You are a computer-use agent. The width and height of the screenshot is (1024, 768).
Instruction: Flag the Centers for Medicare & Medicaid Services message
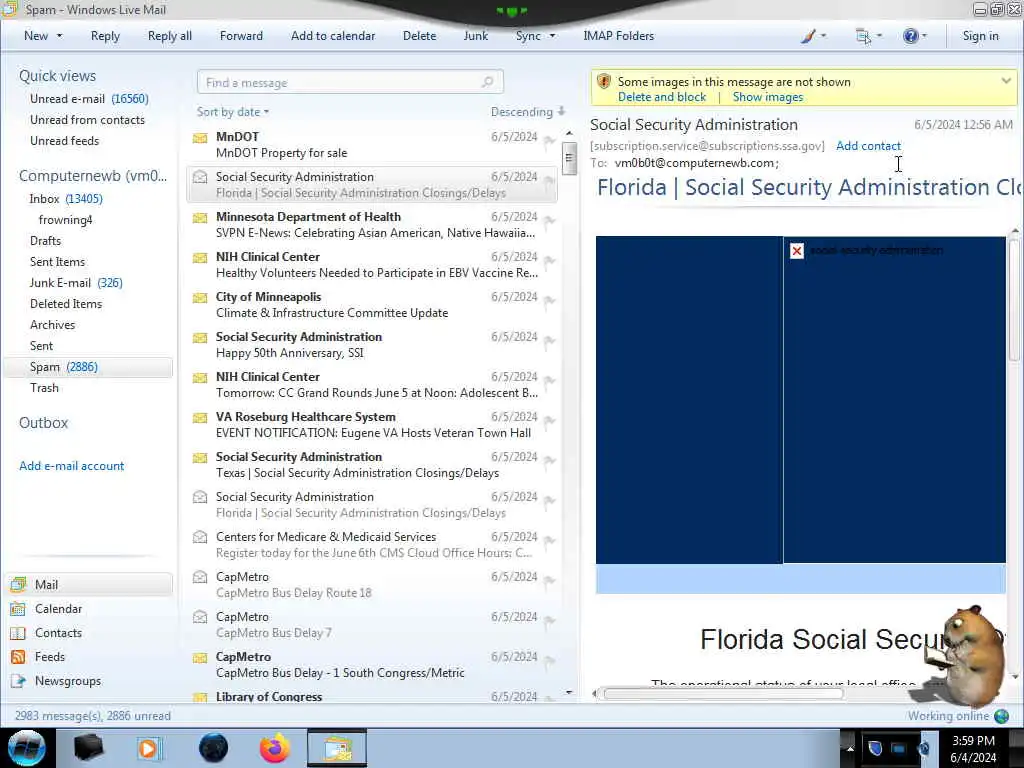[x=550, y=540]
